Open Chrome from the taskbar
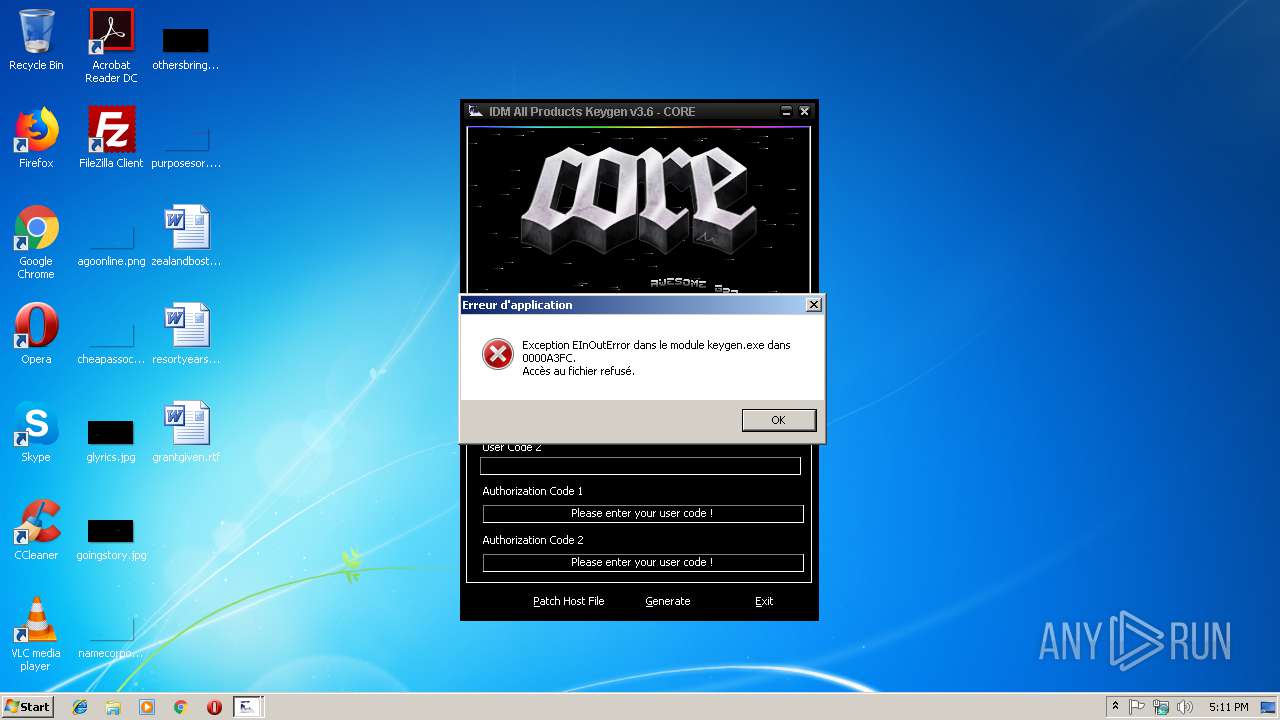Viewport: 1280px width, 720px height. [x=181, y=706]
